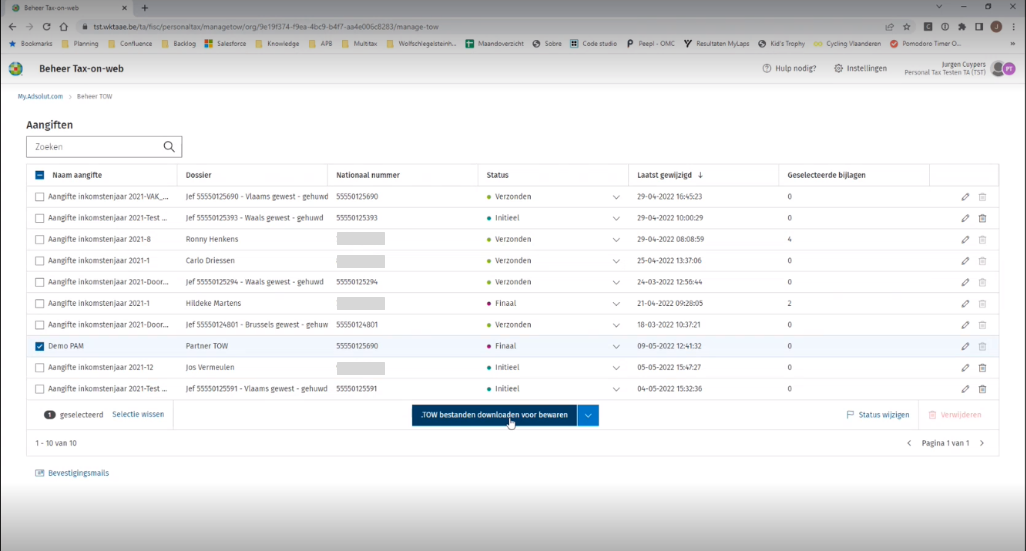Image resolution: width=1026 pixels, height=551 pixels.
Task: Expand status dropdown for Carlo Driessen row
Action: [616, 261]
